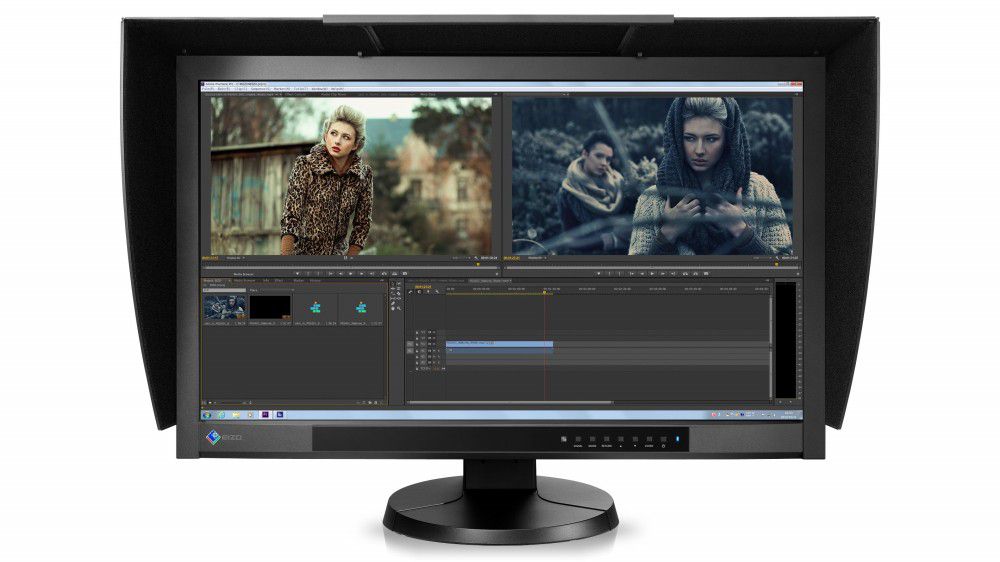Switch to the Media Browser tab

(x=244, y=281)
